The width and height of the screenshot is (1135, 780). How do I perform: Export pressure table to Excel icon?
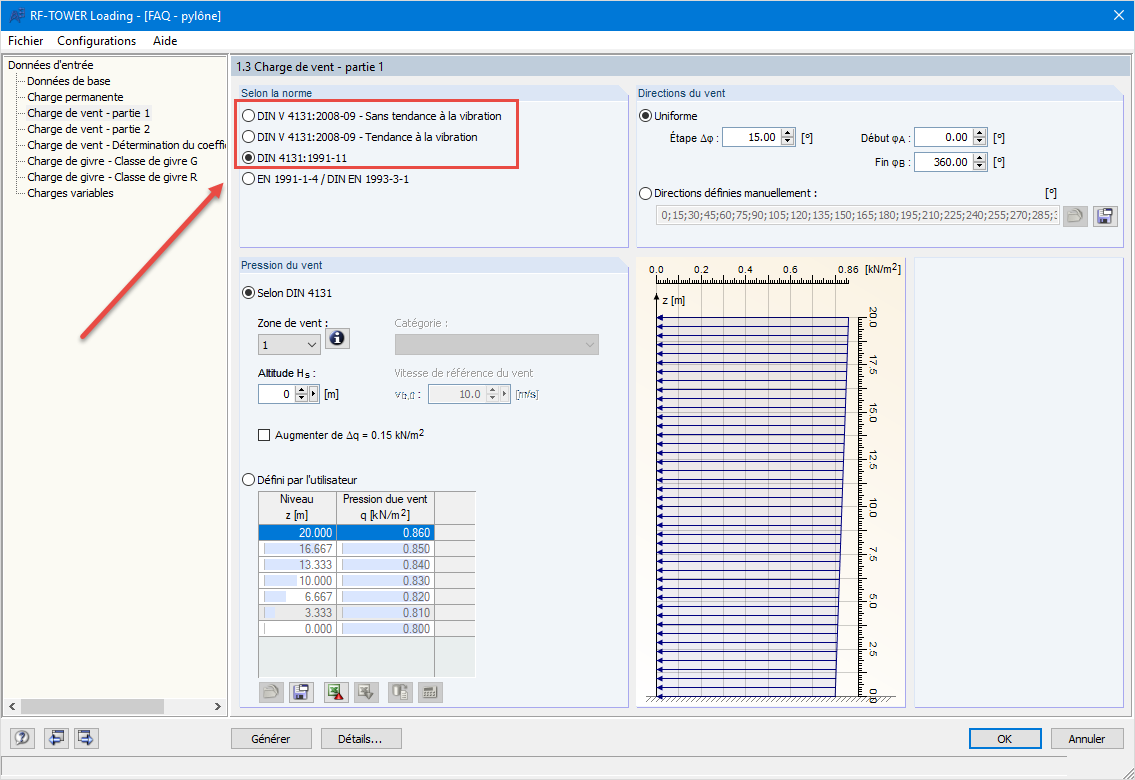pos(335,692)
